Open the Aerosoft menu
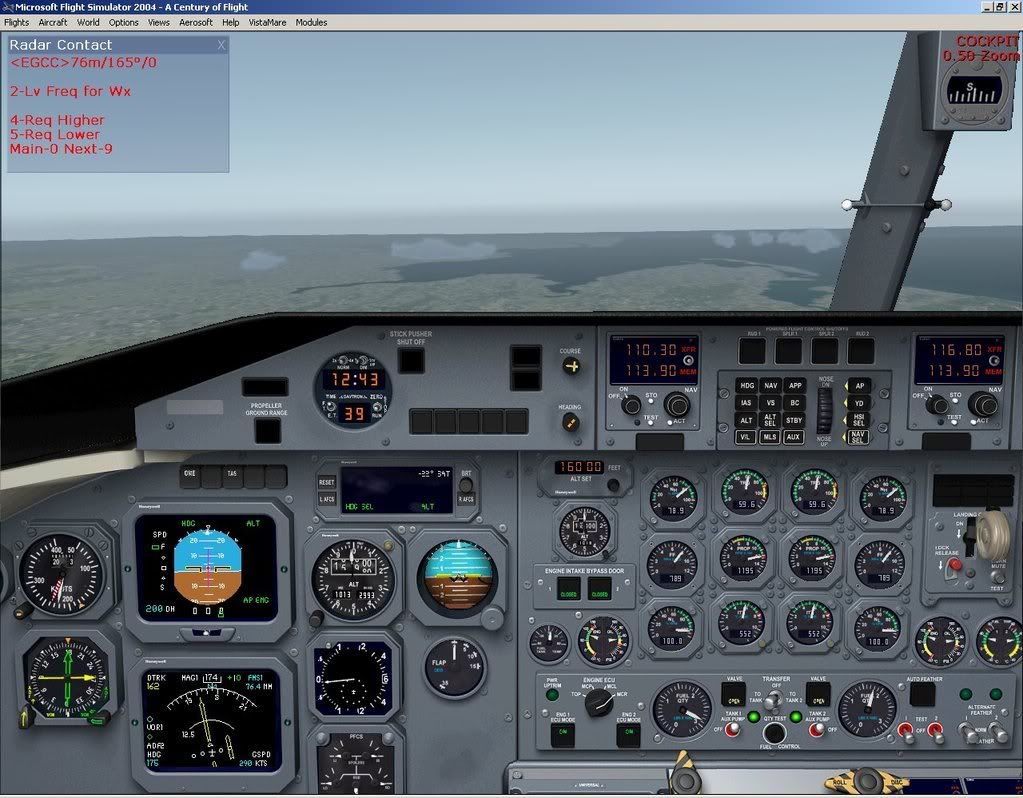Screen dimensions: 1023x798 click(x=196, y=22)
